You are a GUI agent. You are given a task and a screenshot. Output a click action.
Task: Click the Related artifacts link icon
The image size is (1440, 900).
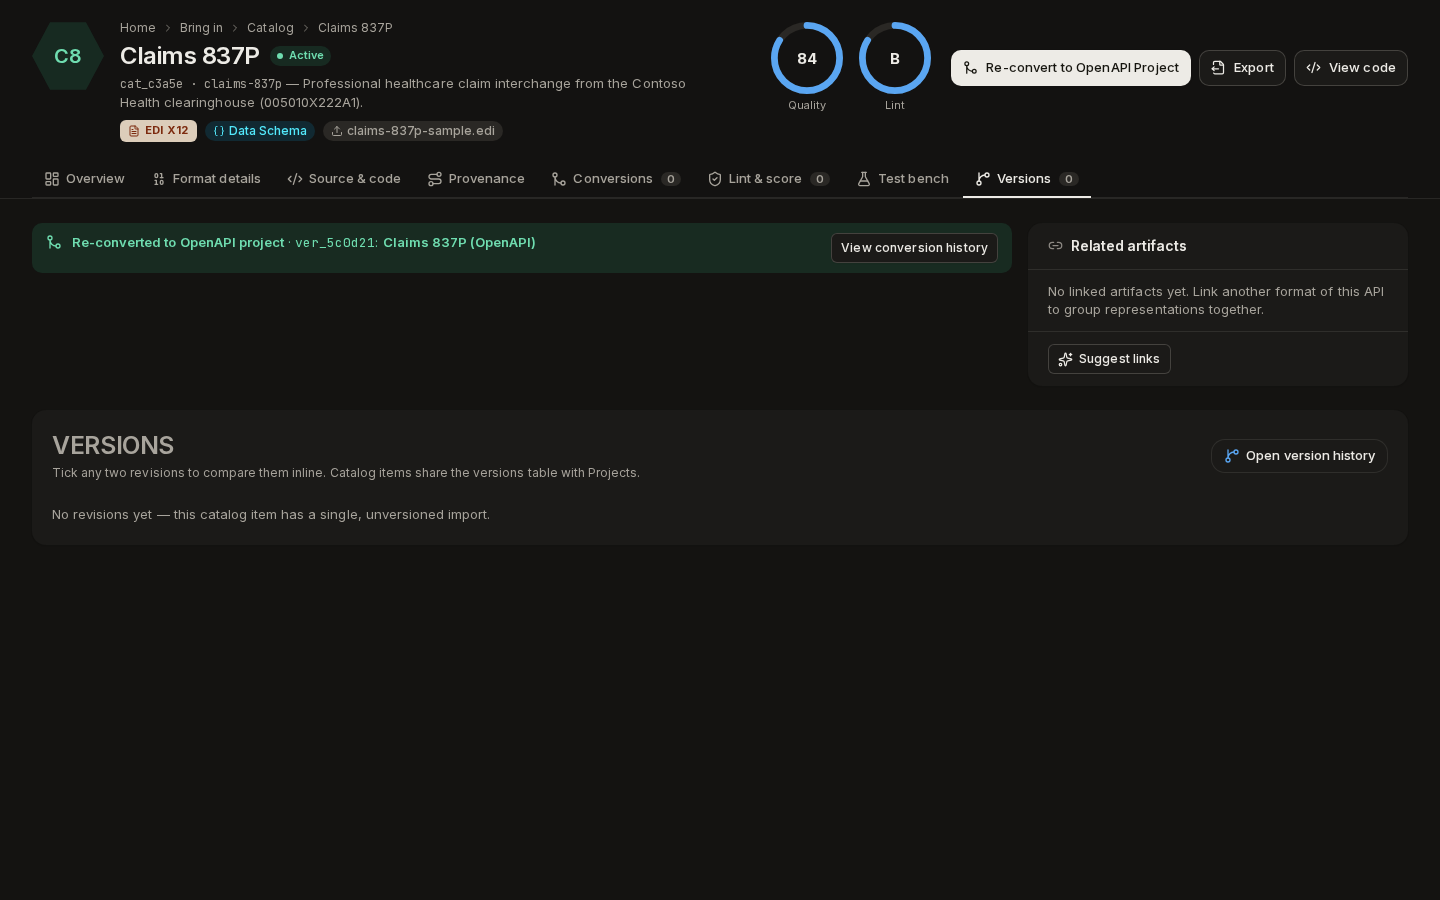pos(1055,246)
